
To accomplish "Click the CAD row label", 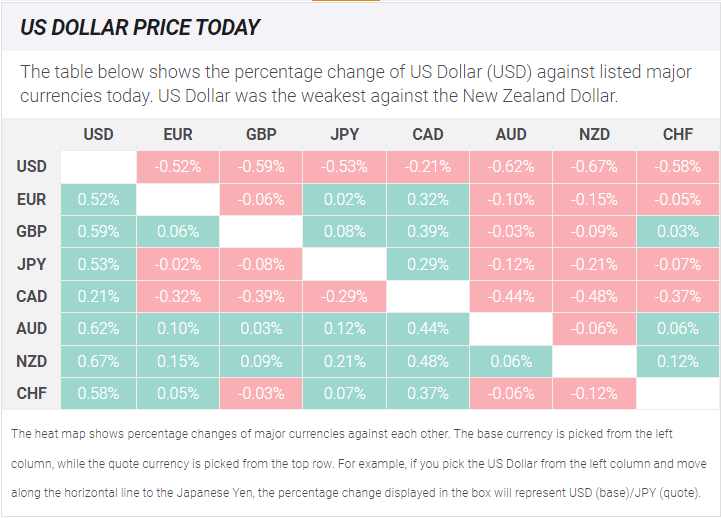I will tap(31, 296).
